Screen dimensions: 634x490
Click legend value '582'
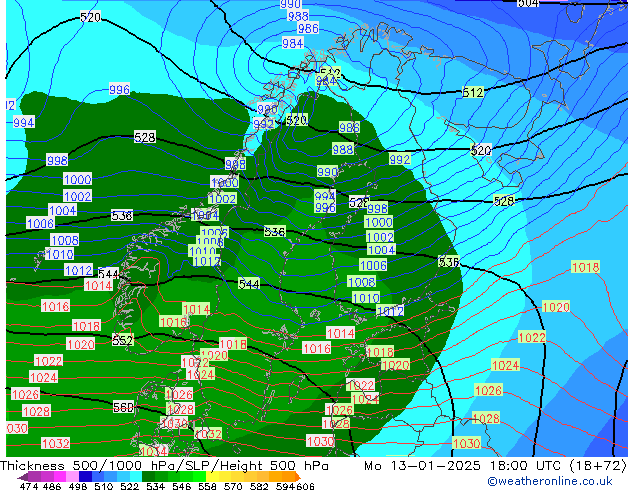coord(259,486)
